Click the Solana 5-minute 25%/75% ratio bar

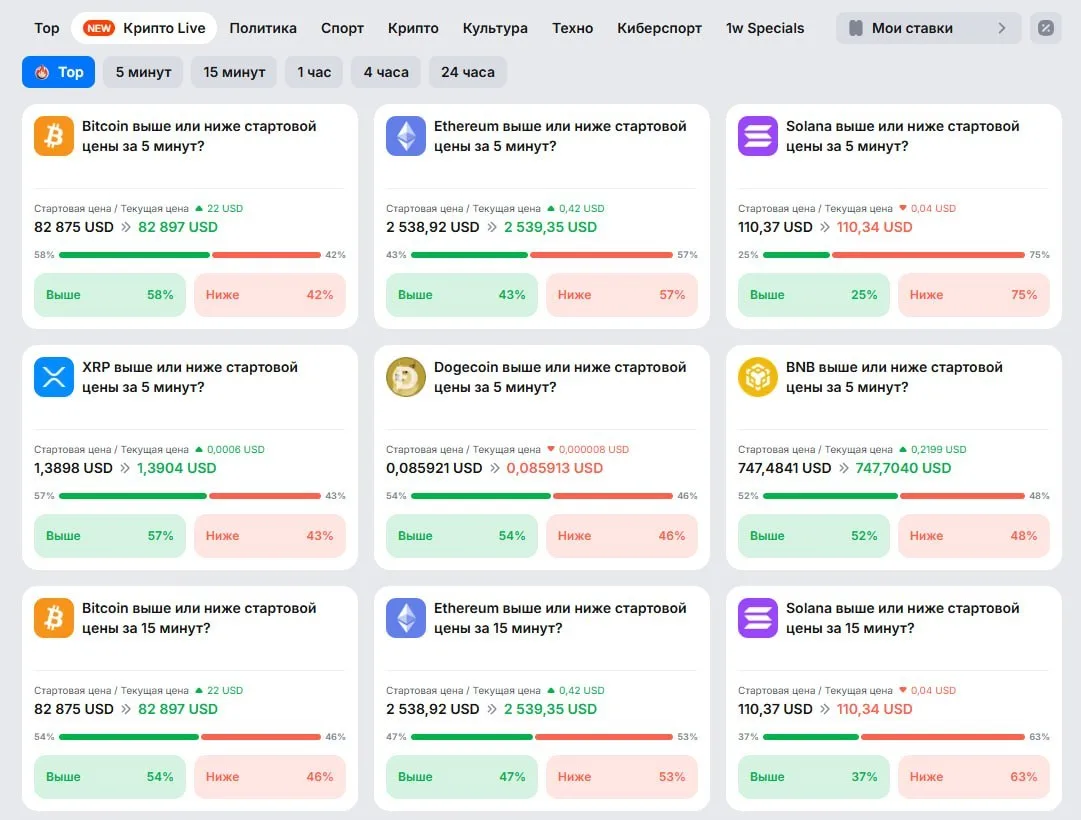(x=893, y=255)
